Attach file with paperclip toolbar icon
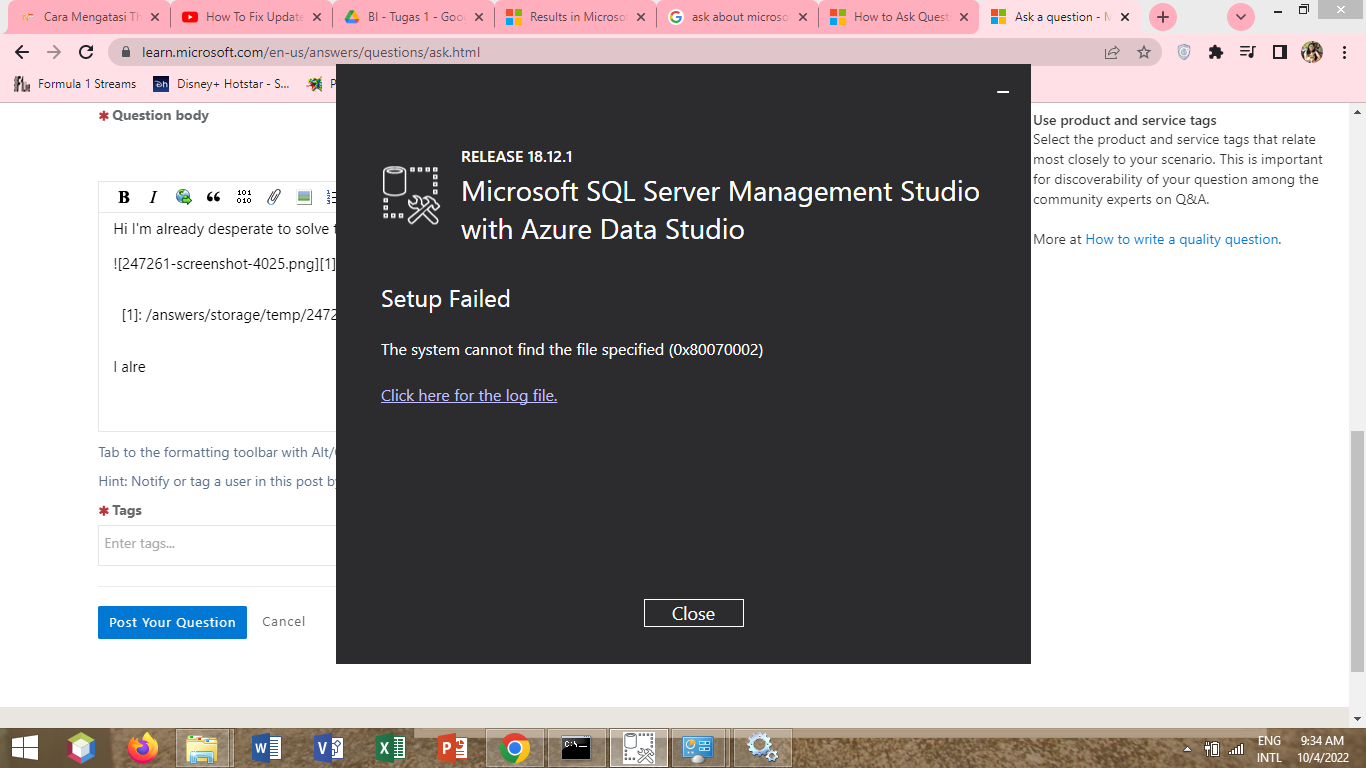Image resolution: width=1366 pixels, height=768 pixels. point(274,197)
